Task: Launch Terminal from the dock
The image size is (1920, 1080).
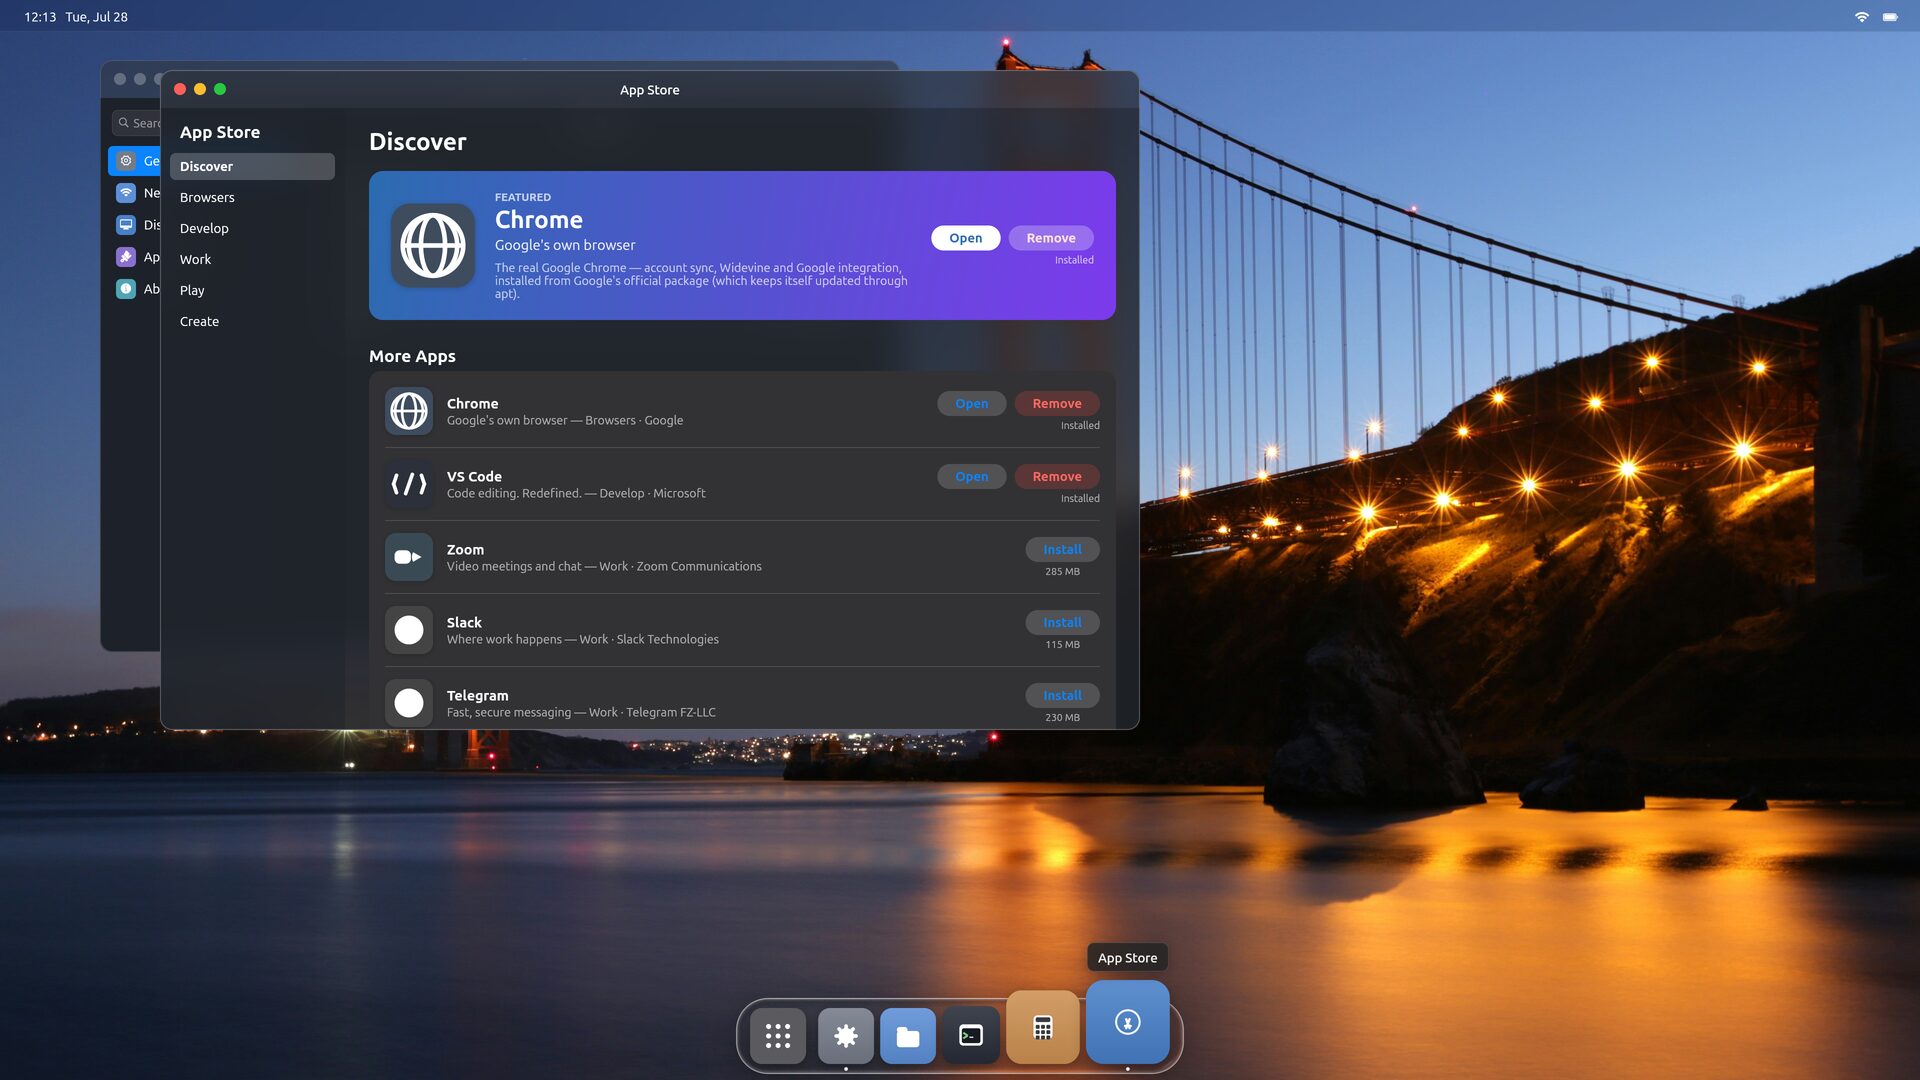Action: [971, 1035]
